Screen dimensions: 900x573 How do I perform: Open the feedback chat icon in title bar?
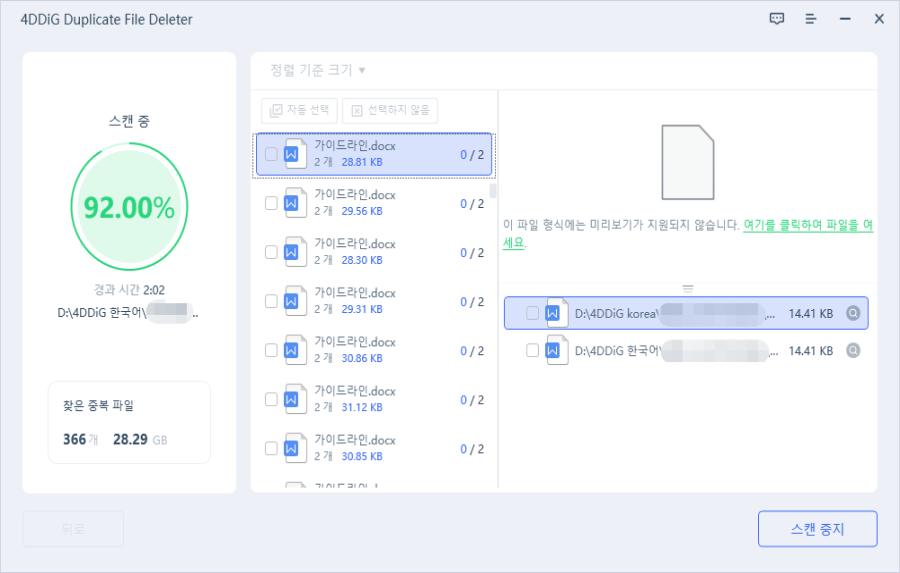(x=777, y=19)
